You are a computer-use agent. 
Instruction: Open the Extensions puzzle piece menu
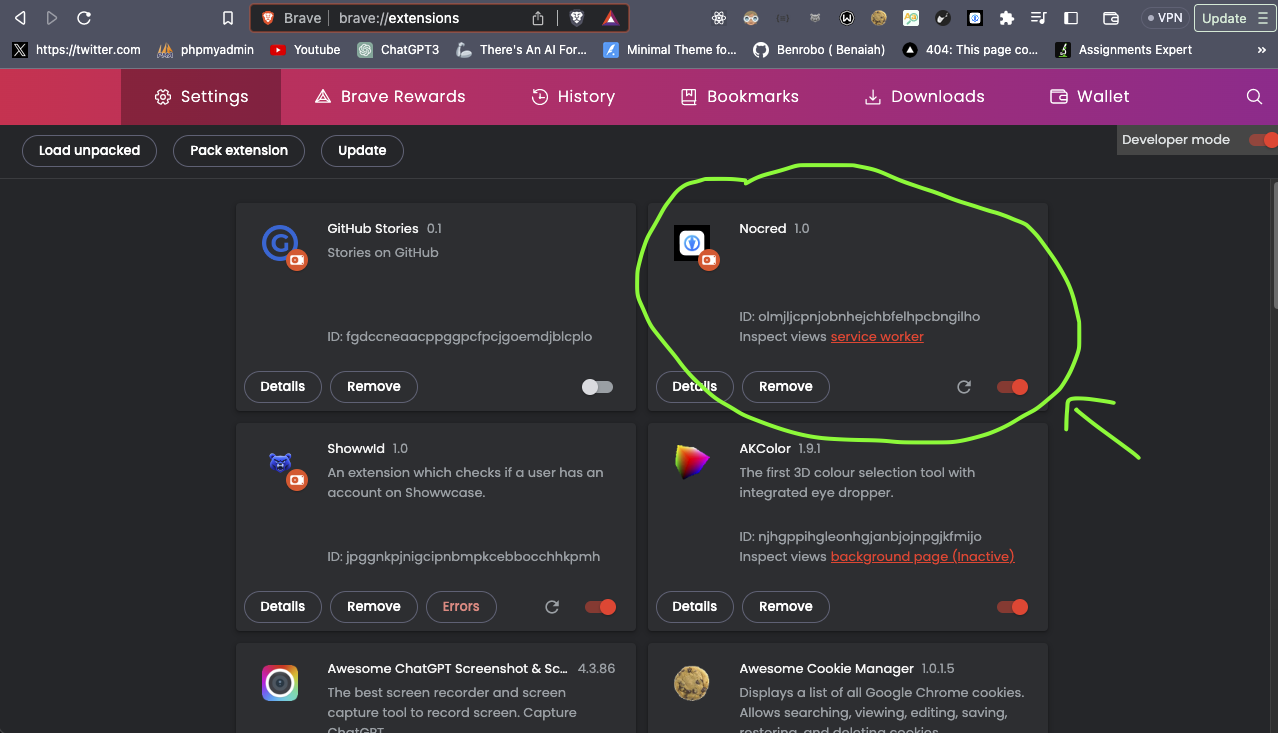pyautogui.click(x=1007, y=18)
